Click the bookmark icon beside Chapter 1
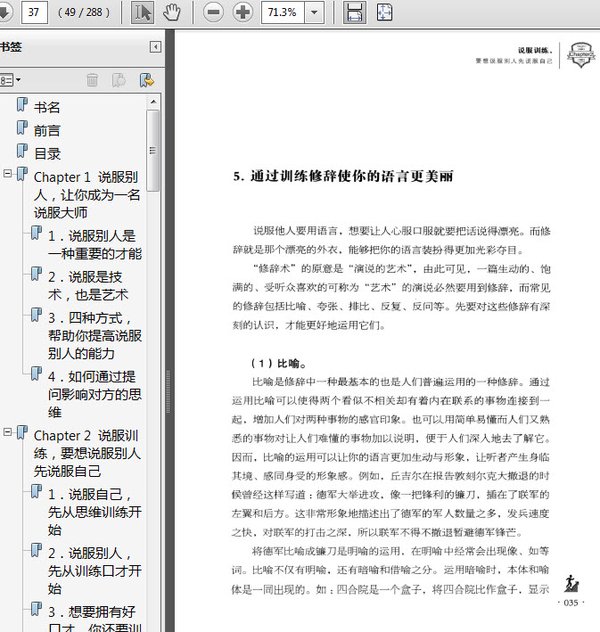Screen dimensions: 600x632 [x=22, y=174]
